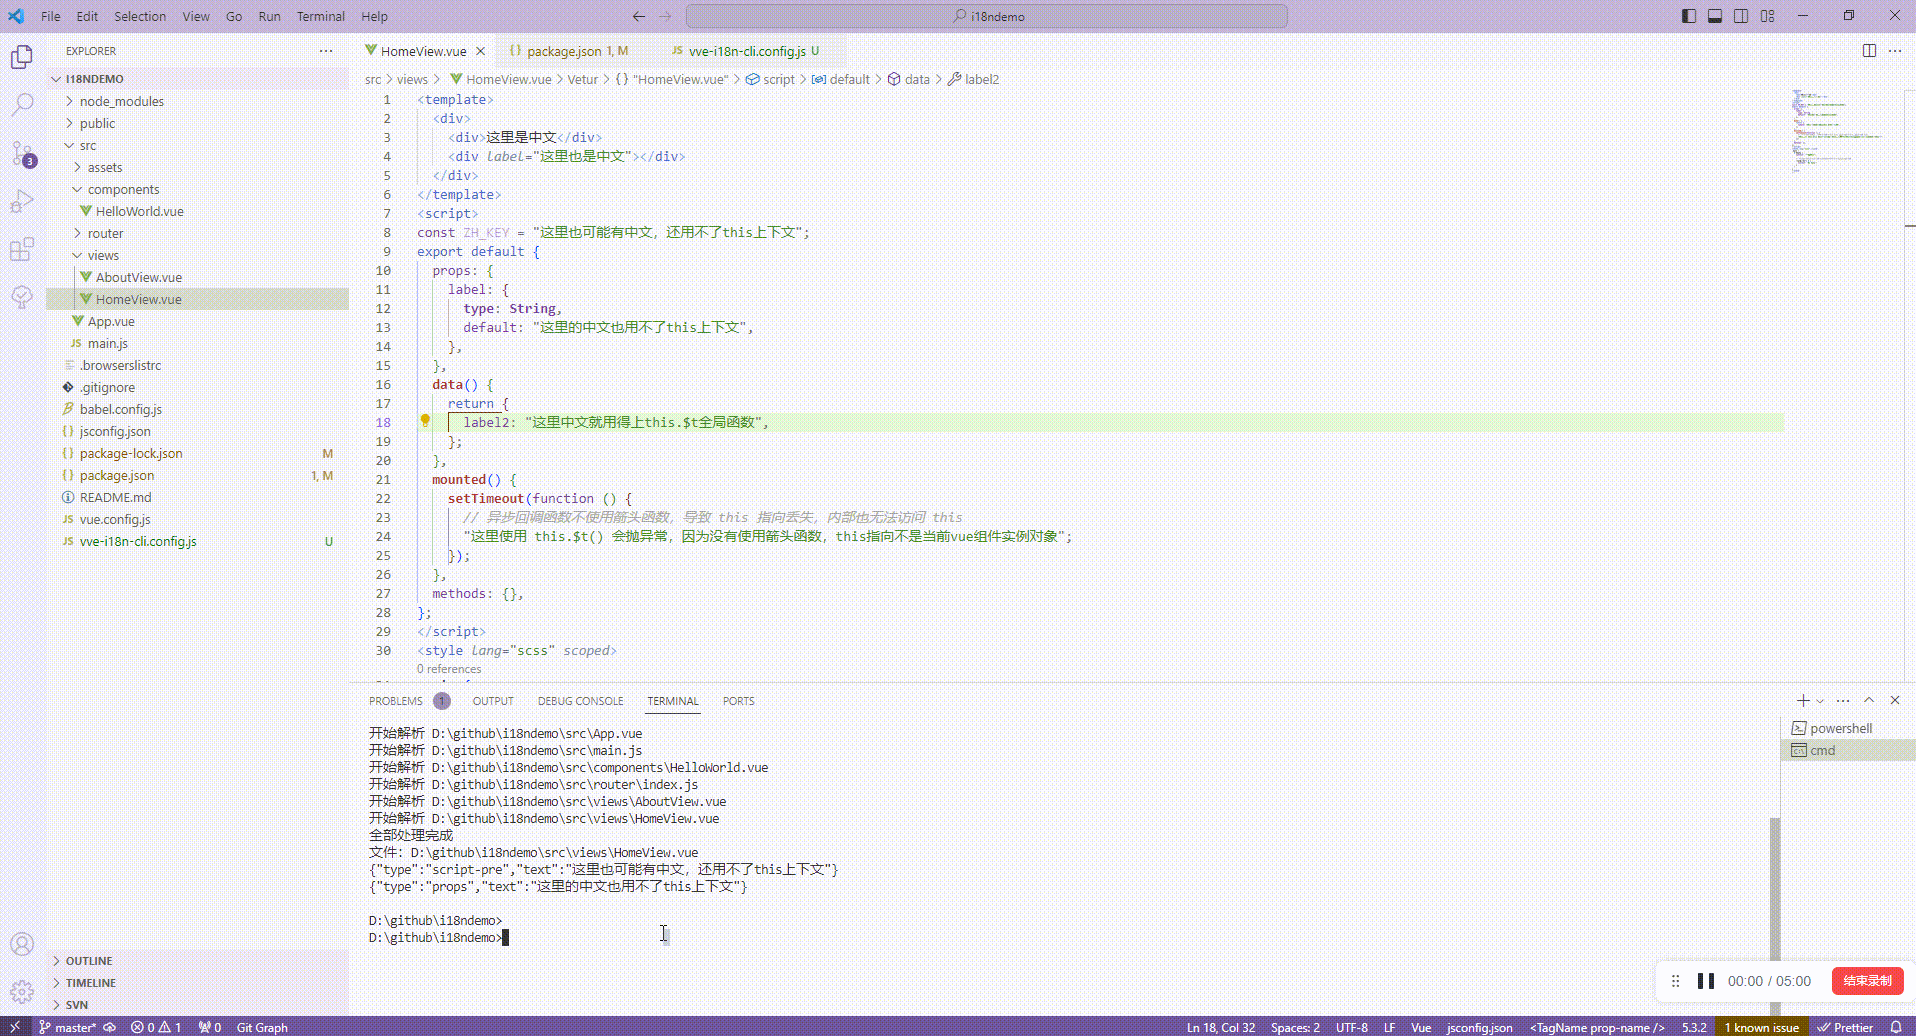Screen dimensions: 1916x1036
Task: Switch to PROBLEMS panel tab
Action: 409,701
